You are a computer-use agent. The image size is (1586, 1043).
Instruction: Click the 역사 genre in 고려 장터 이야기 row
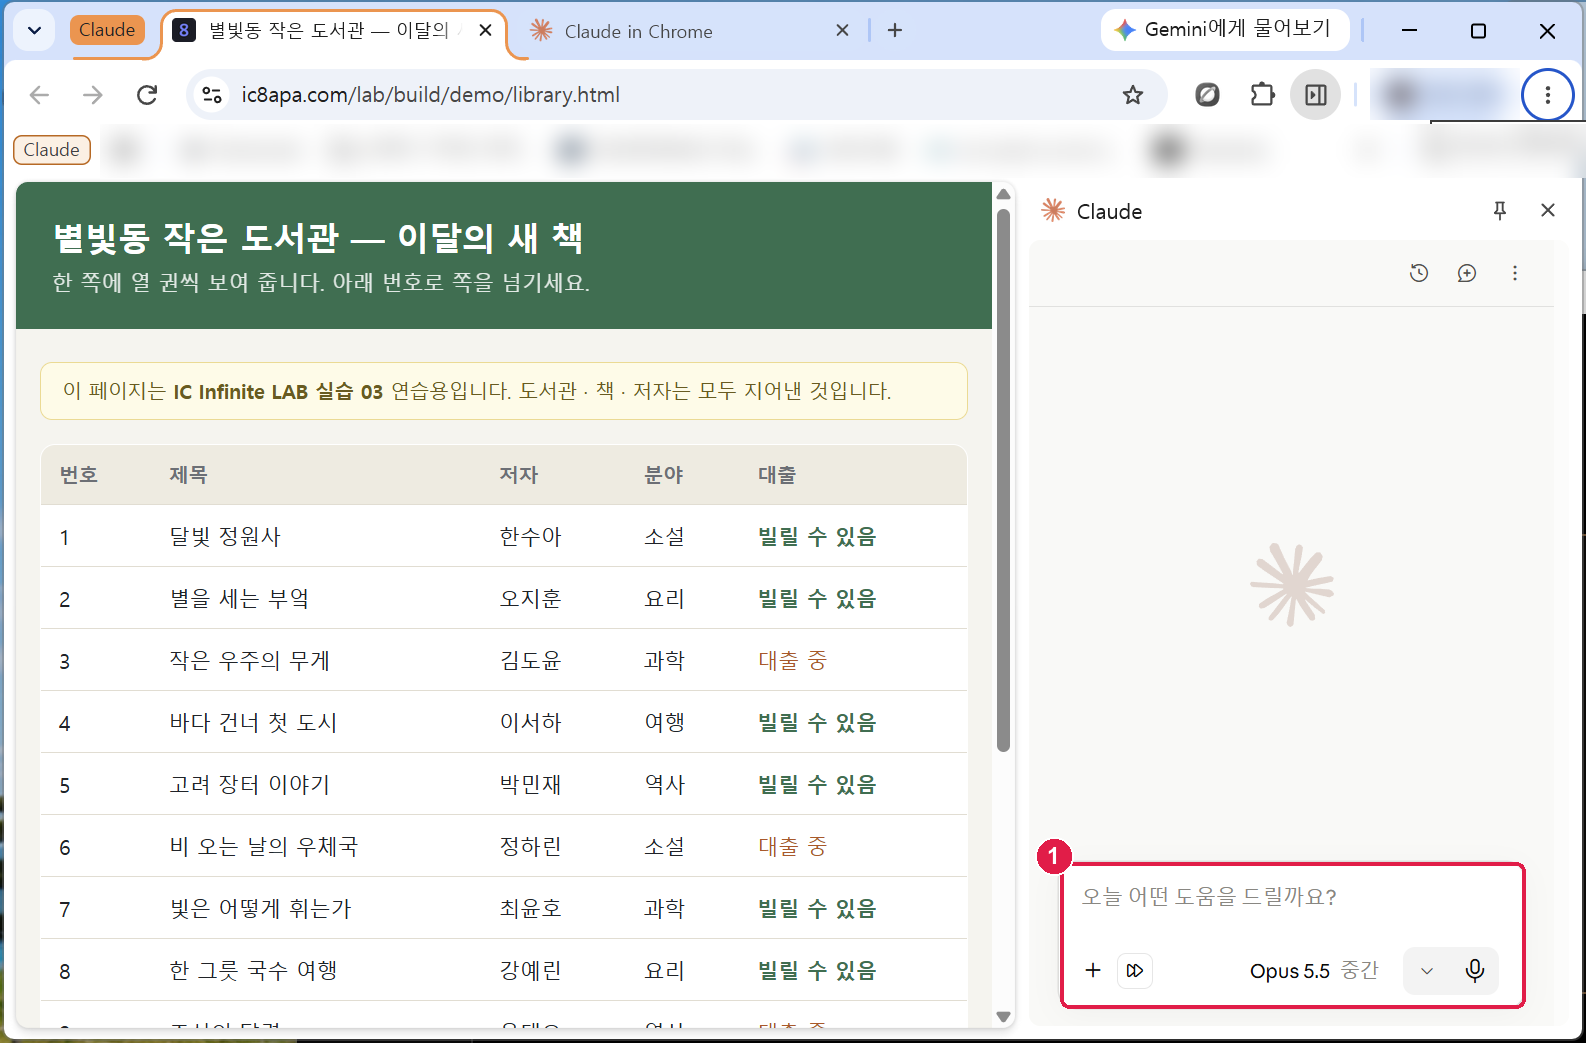pos(664,785)
